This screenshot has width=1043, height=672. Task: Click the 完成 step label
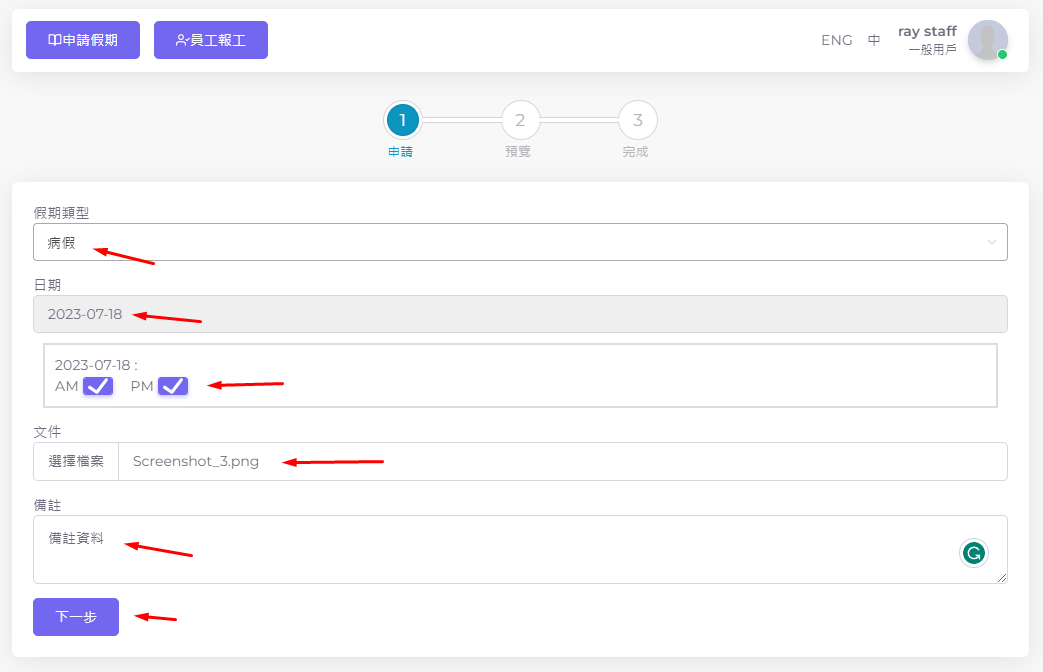click(x=635, y=152)
